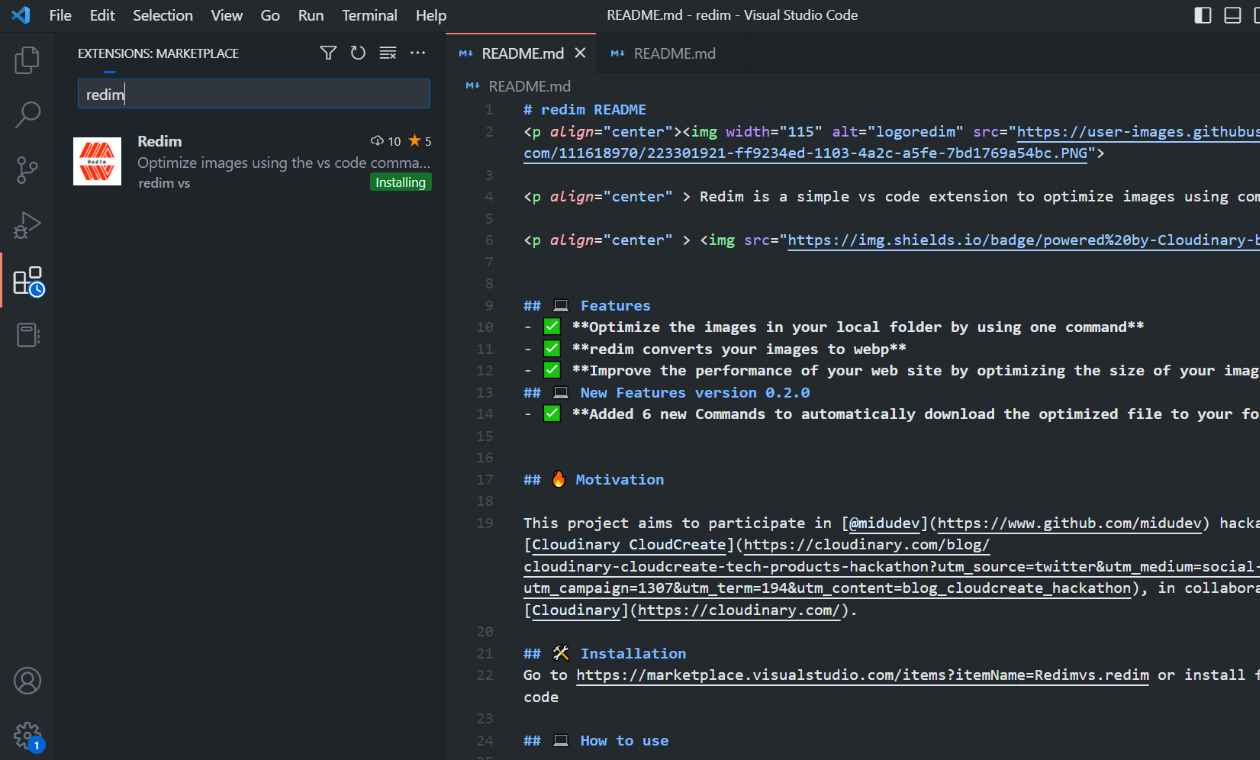Open the Selection menu

163,15
